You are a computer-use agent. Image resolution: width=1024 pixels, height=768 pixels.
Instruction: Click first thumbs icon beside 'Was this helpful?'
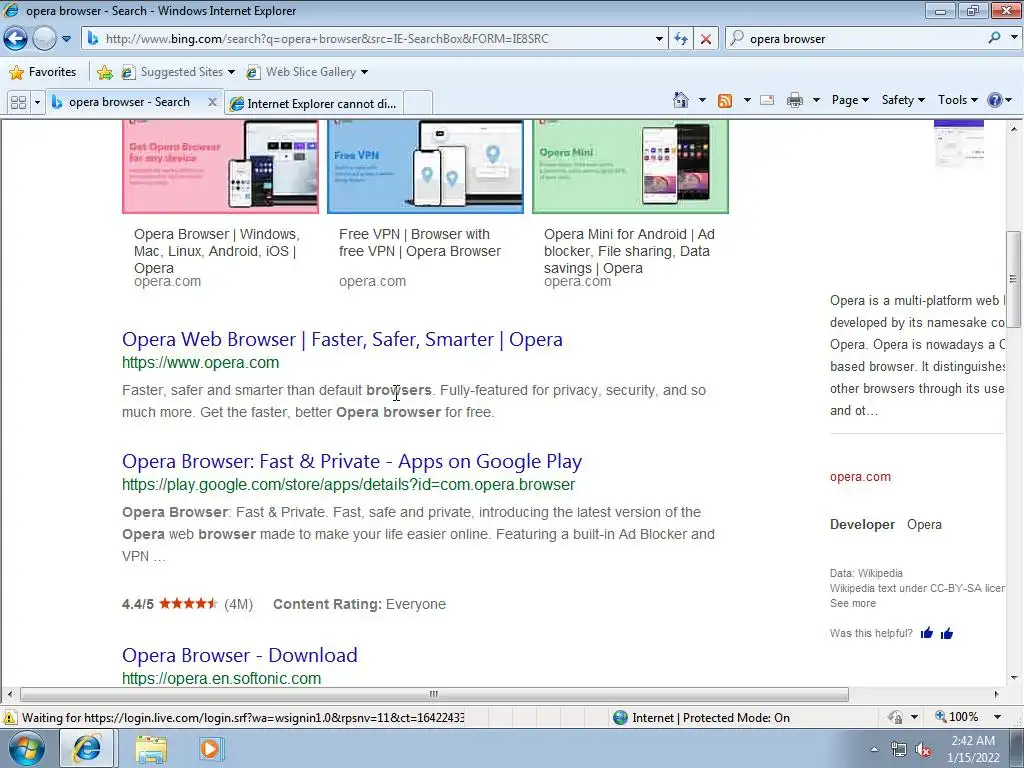pyautogui.click(x=927, y=633)
